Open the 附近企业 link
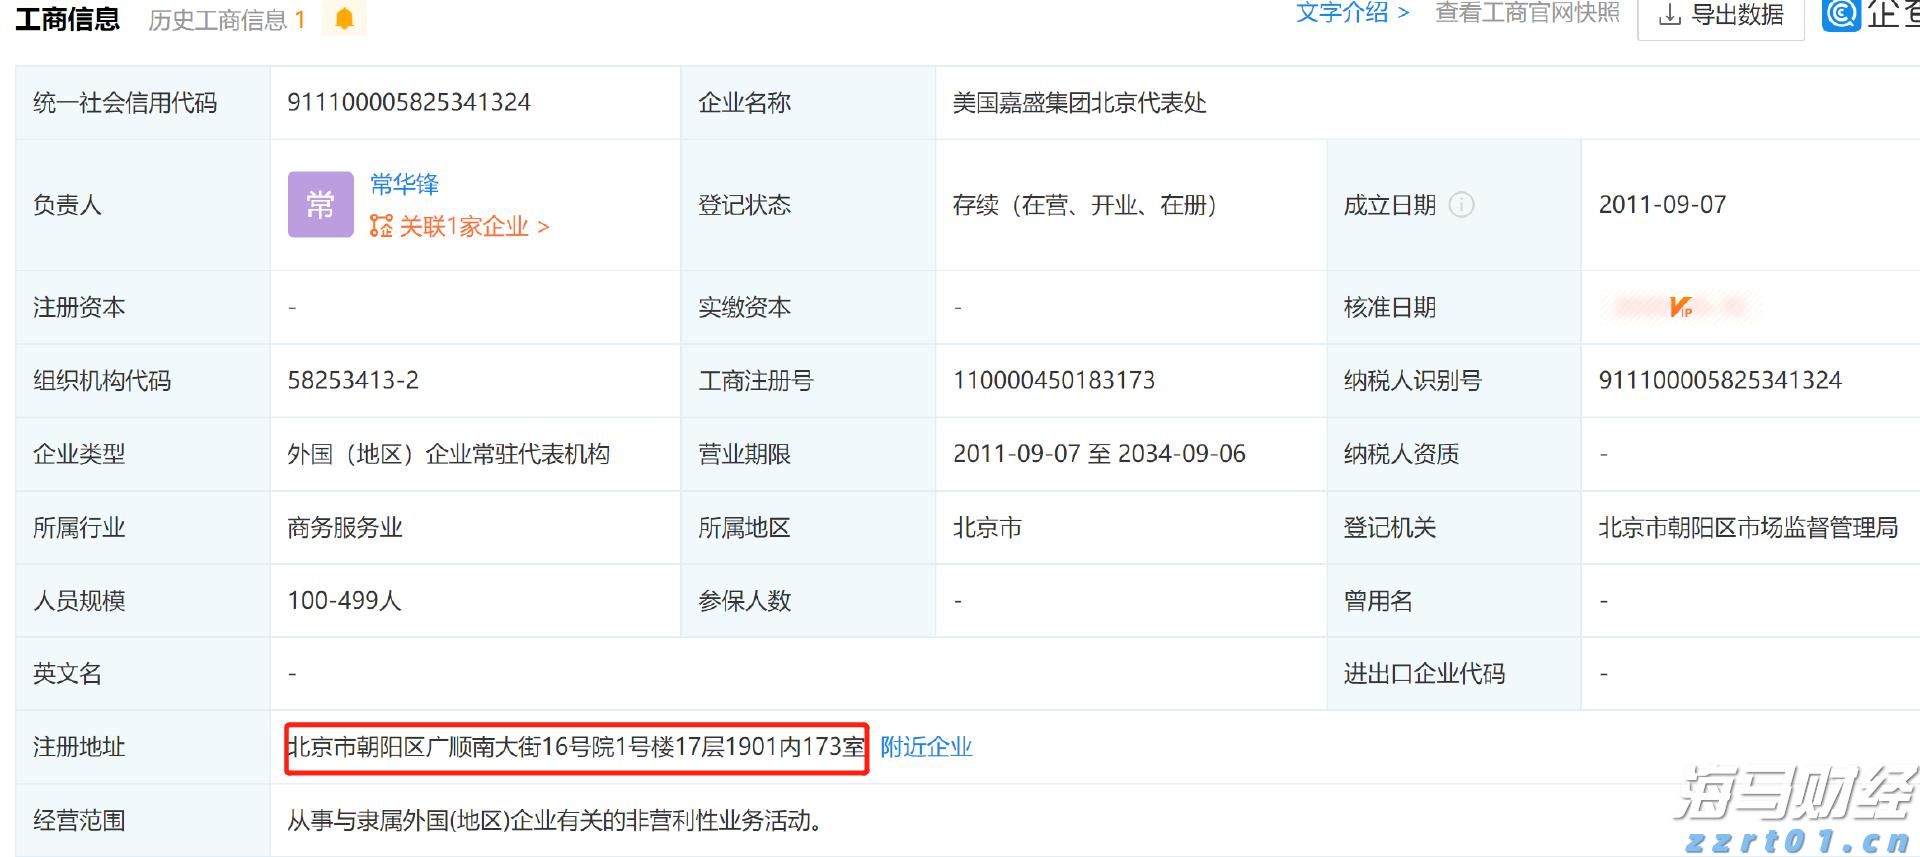This screenshot has height=857, width=1920. click(926, 747)
